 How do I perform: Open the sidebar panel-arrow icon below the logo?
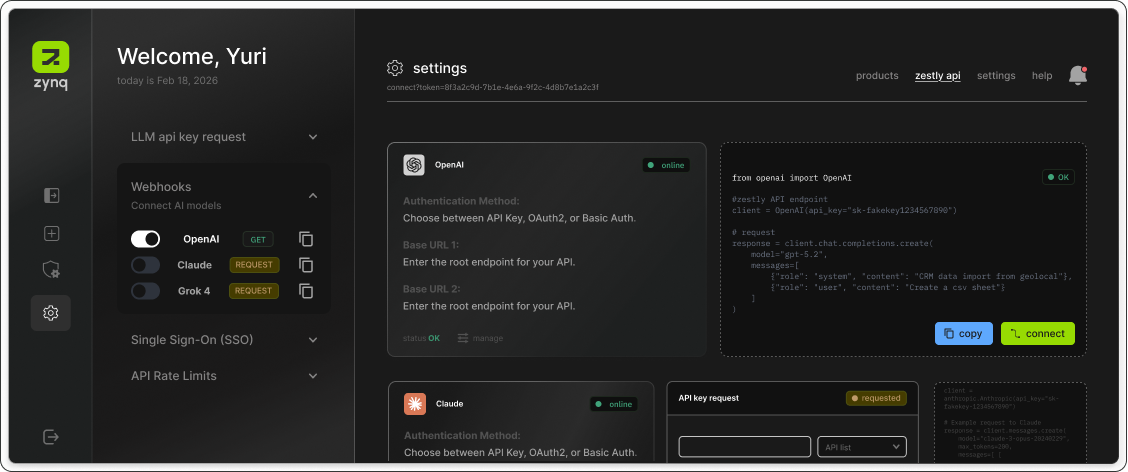[50, 195]
